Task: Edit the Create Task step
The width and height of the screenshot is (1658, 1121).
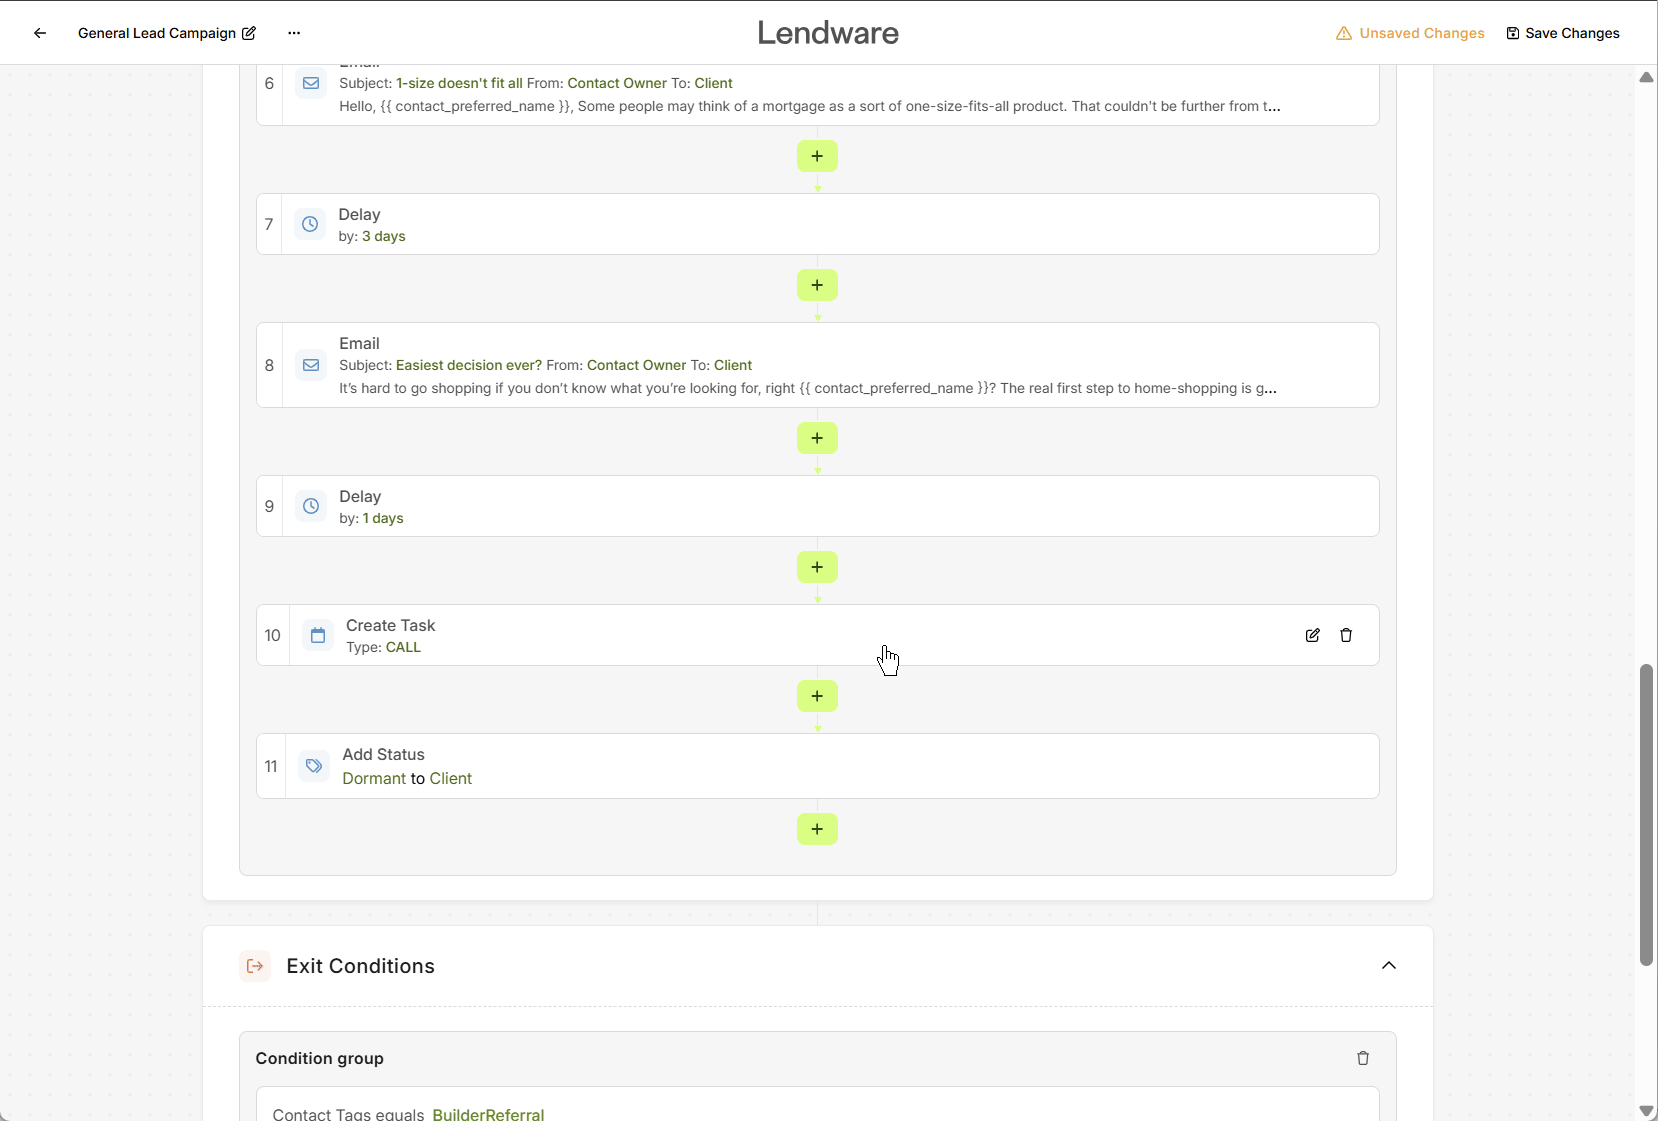Action: coord(1312,635)
